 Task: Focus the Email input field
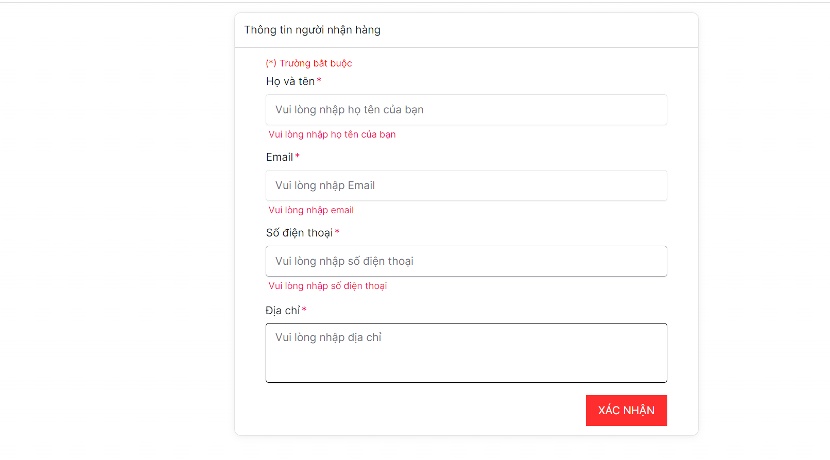(466, 185)
